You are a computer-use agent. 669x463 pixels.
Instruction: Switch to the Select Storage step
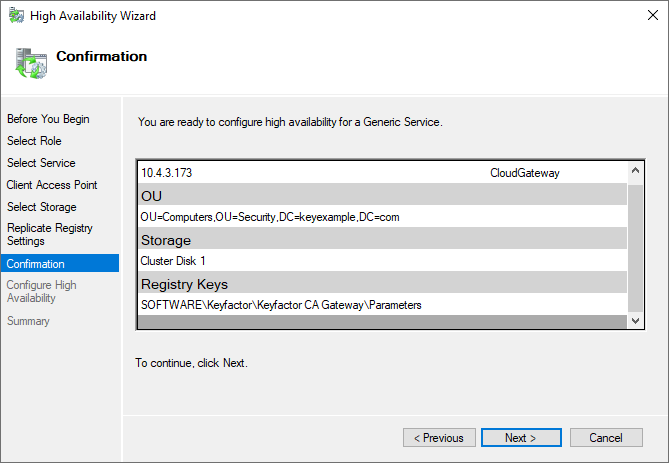pos(41,207)
